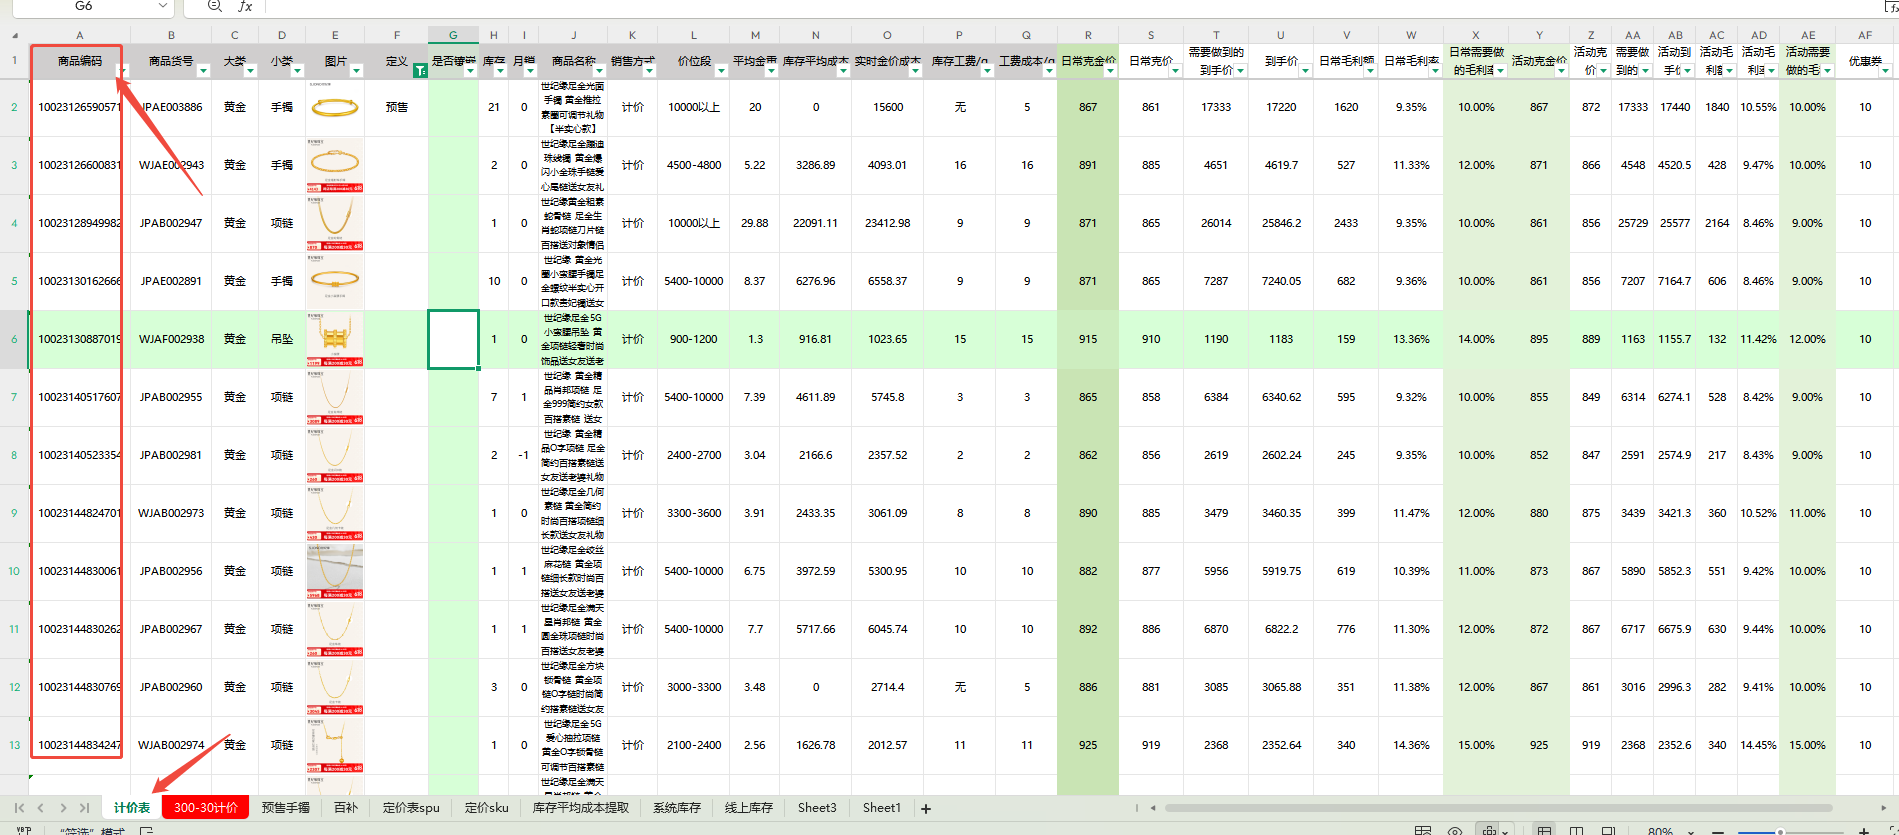
Task: Click the fx insert function icon
Action: (x=245, y=6)
